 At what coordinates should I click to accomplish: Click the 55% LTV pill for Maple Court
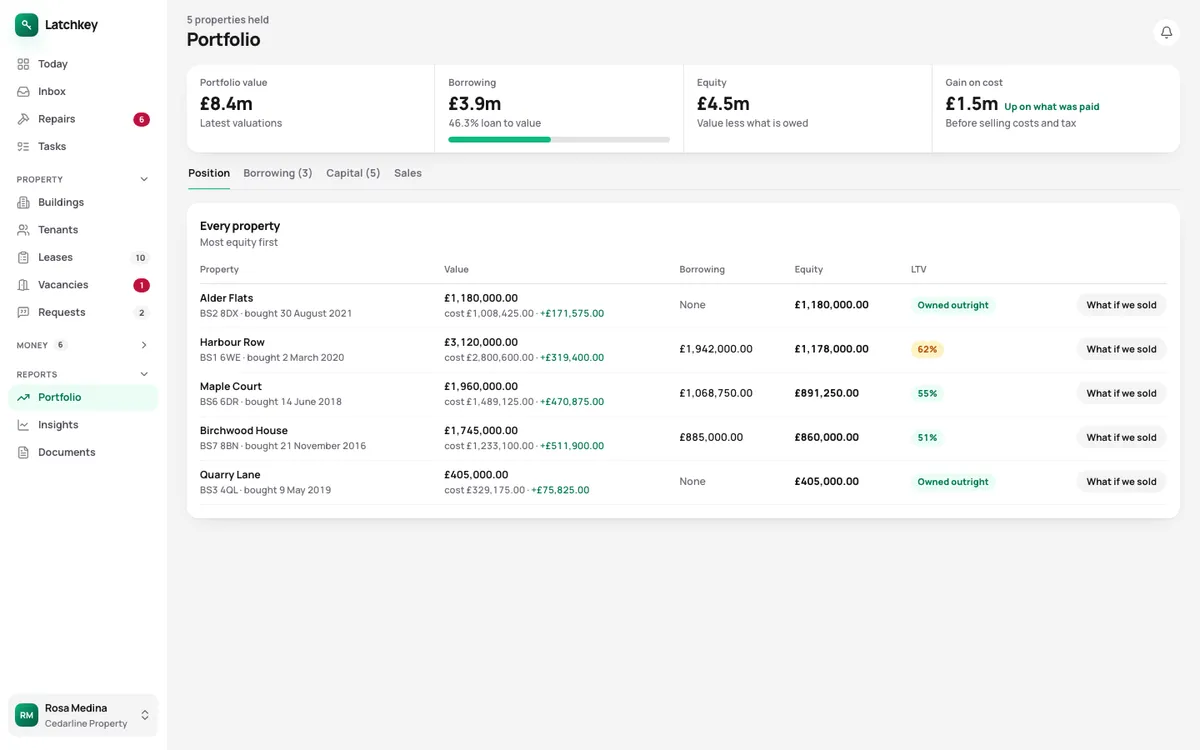927,393
